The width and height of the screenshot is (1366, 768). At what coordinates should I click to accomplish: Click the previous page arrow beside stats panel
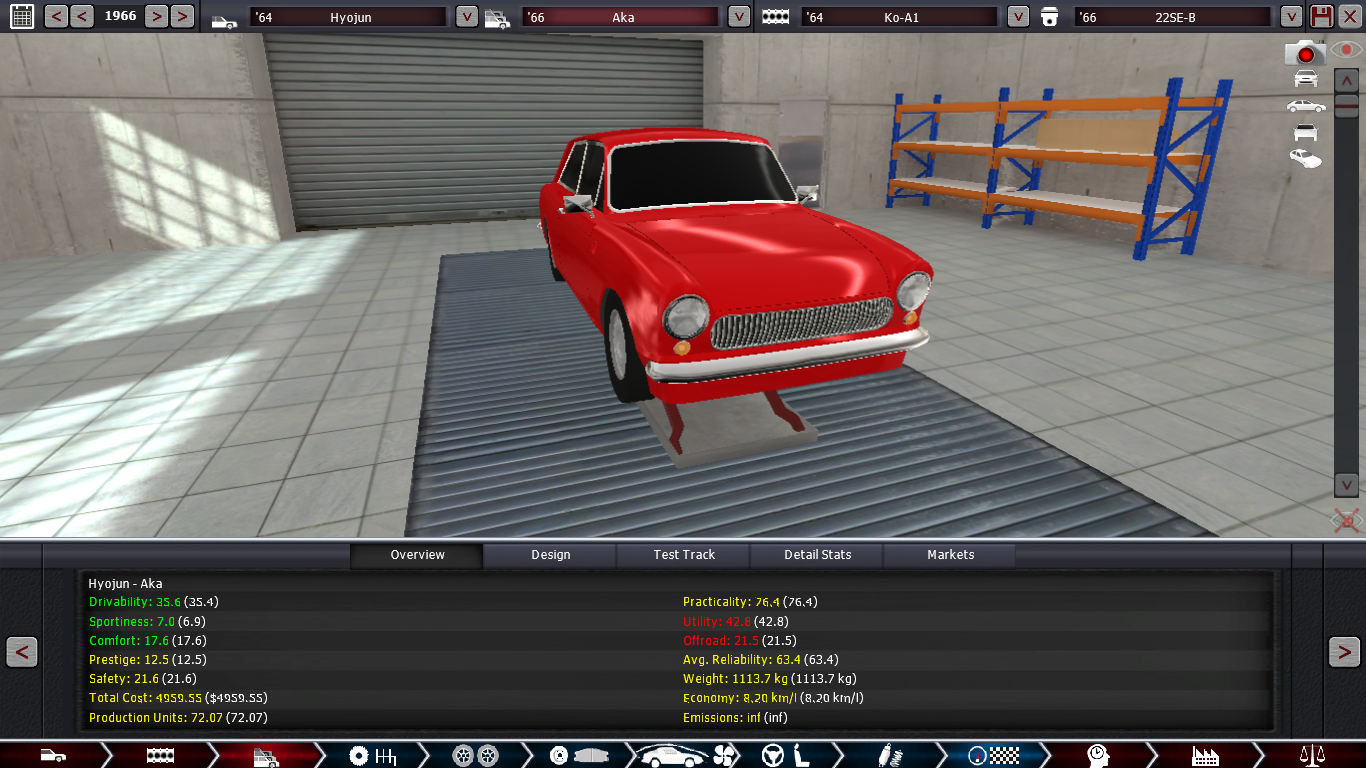22,652
